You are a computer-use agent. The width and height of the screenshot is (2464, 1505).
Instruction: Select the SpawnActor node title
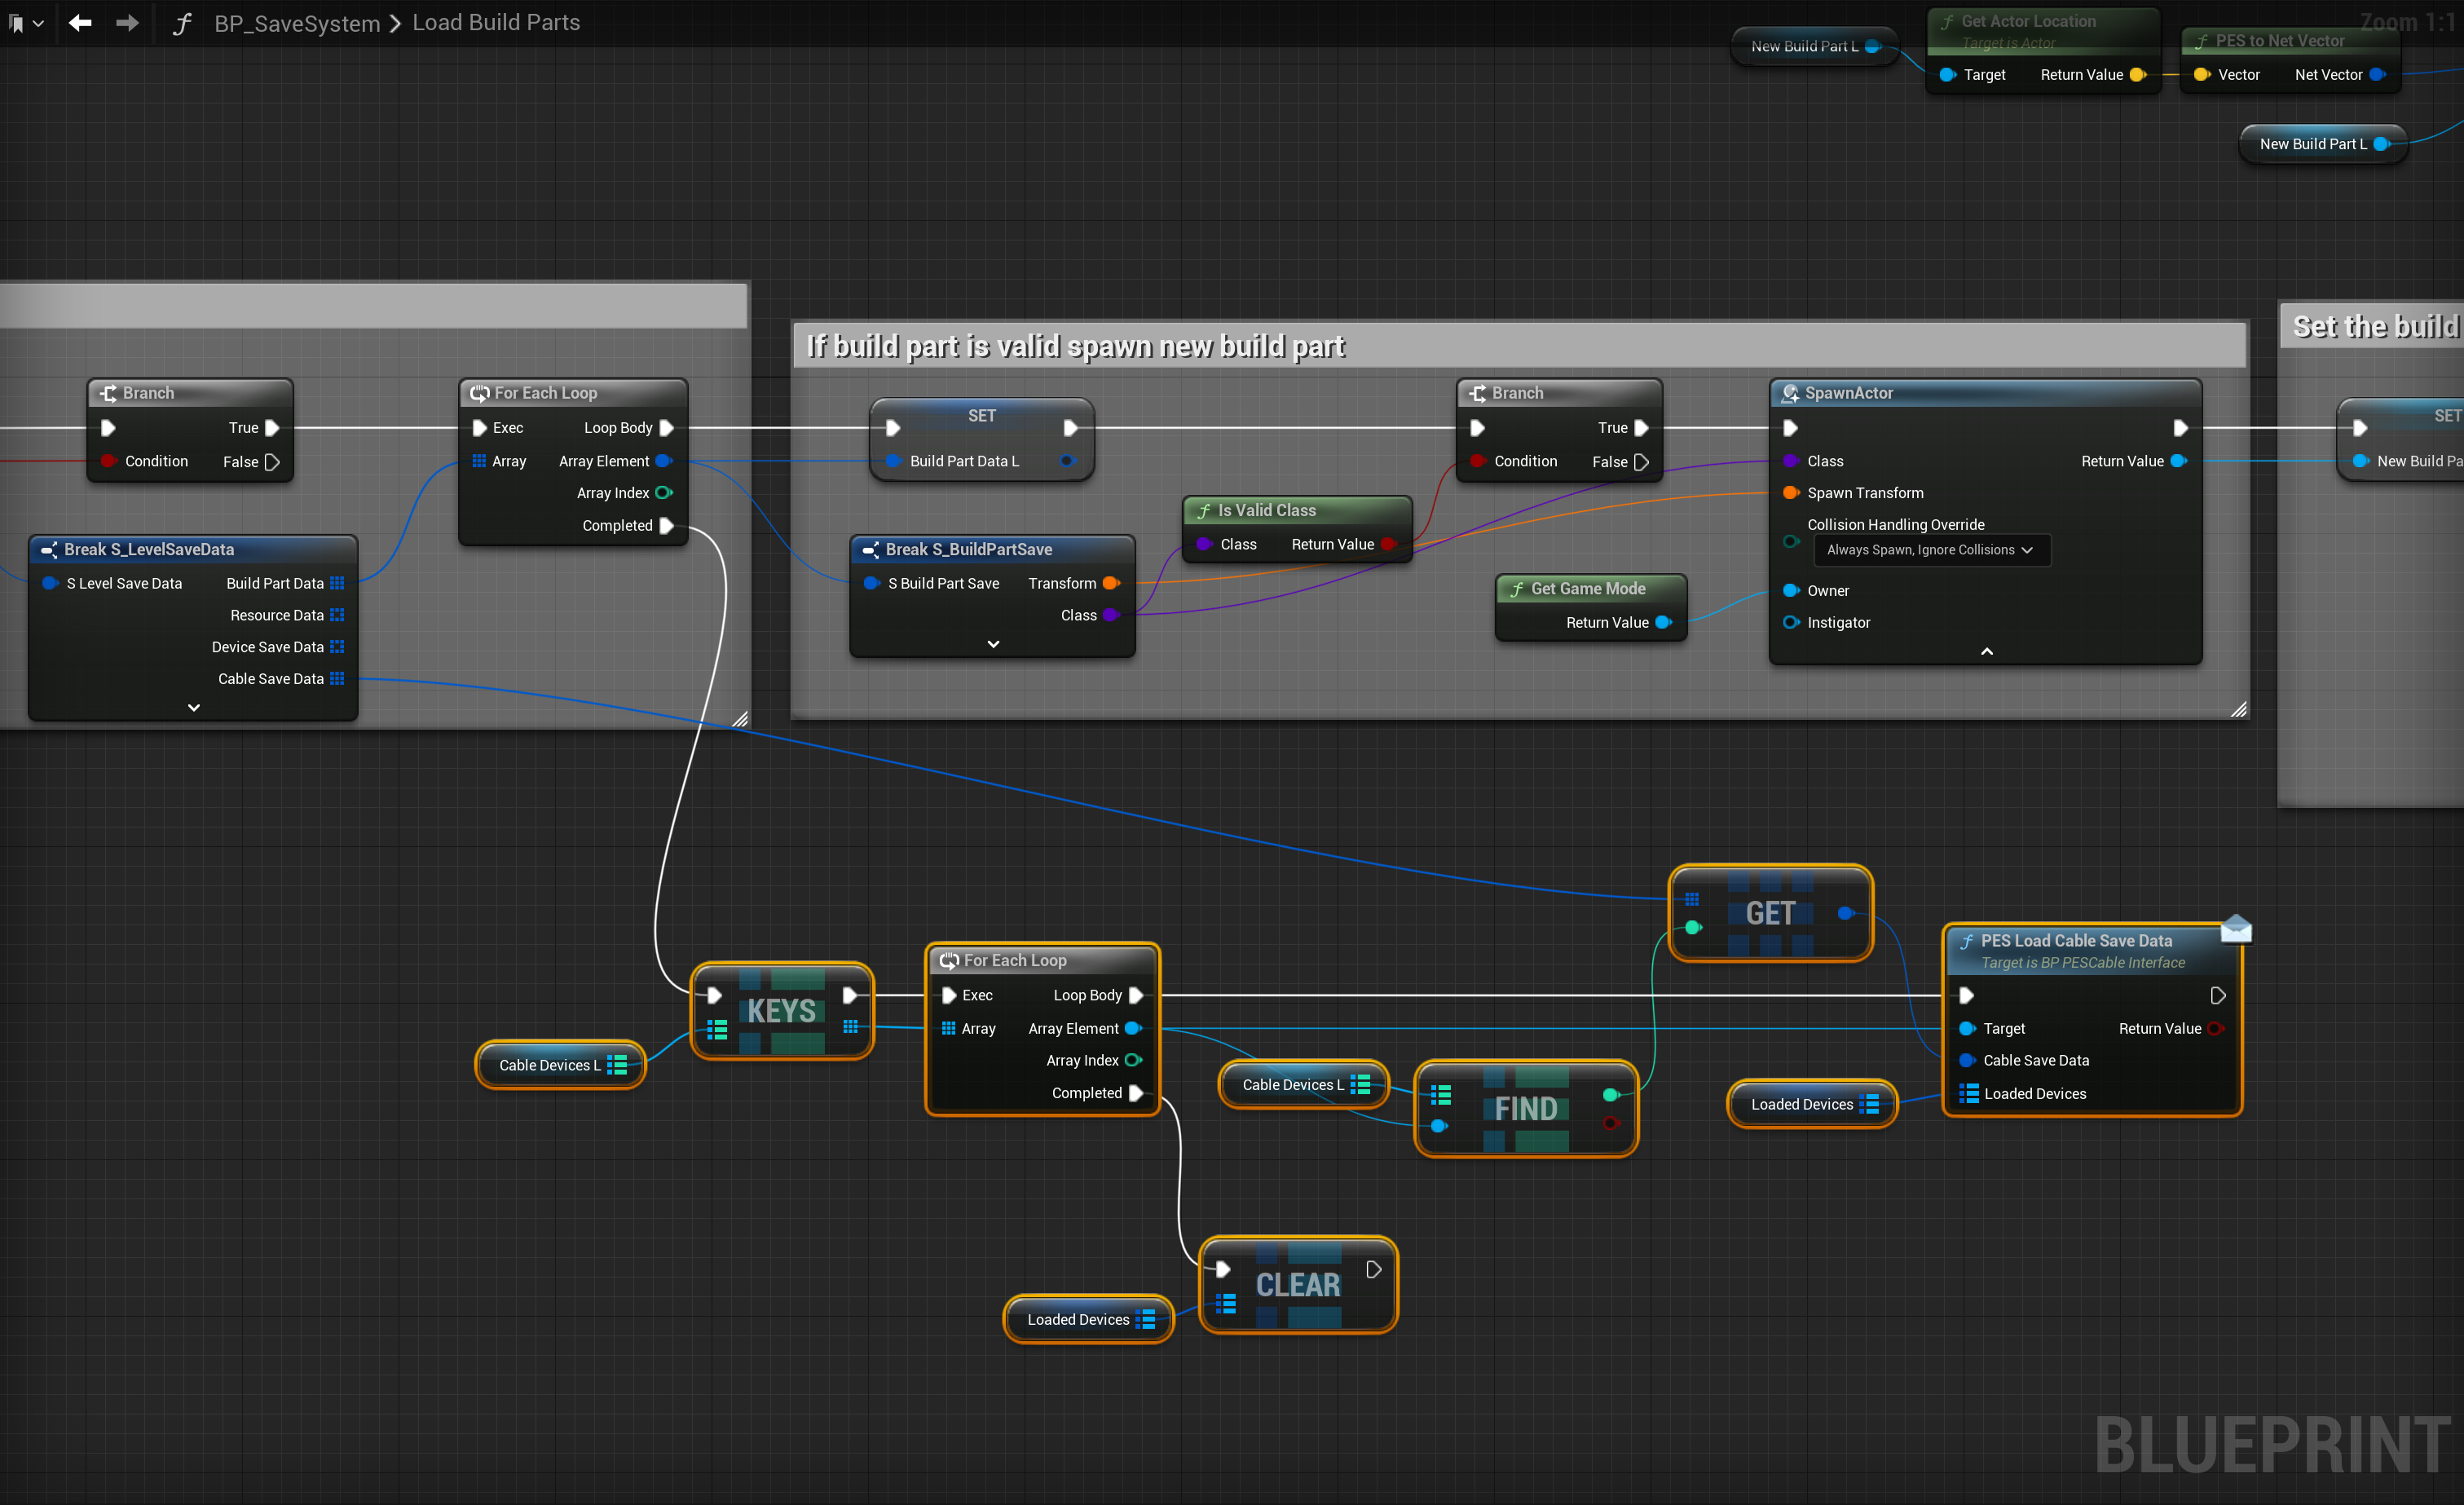1848,393
